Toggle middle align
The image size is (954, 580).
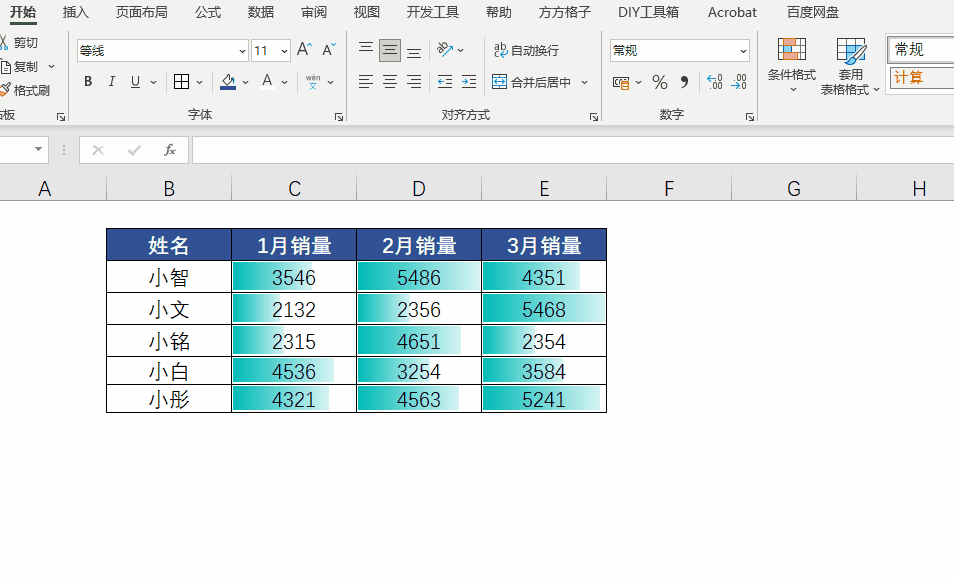[390, 50]
